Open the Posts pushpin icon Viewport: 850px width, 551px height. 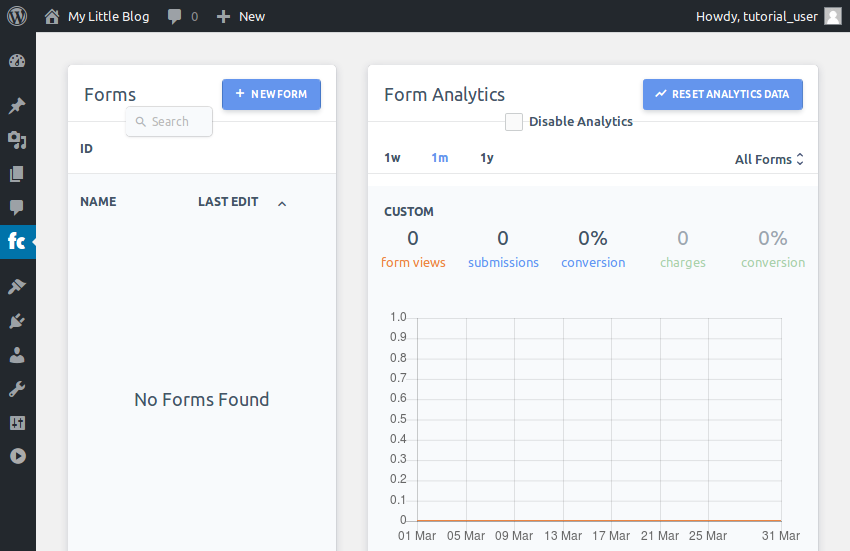17,106
